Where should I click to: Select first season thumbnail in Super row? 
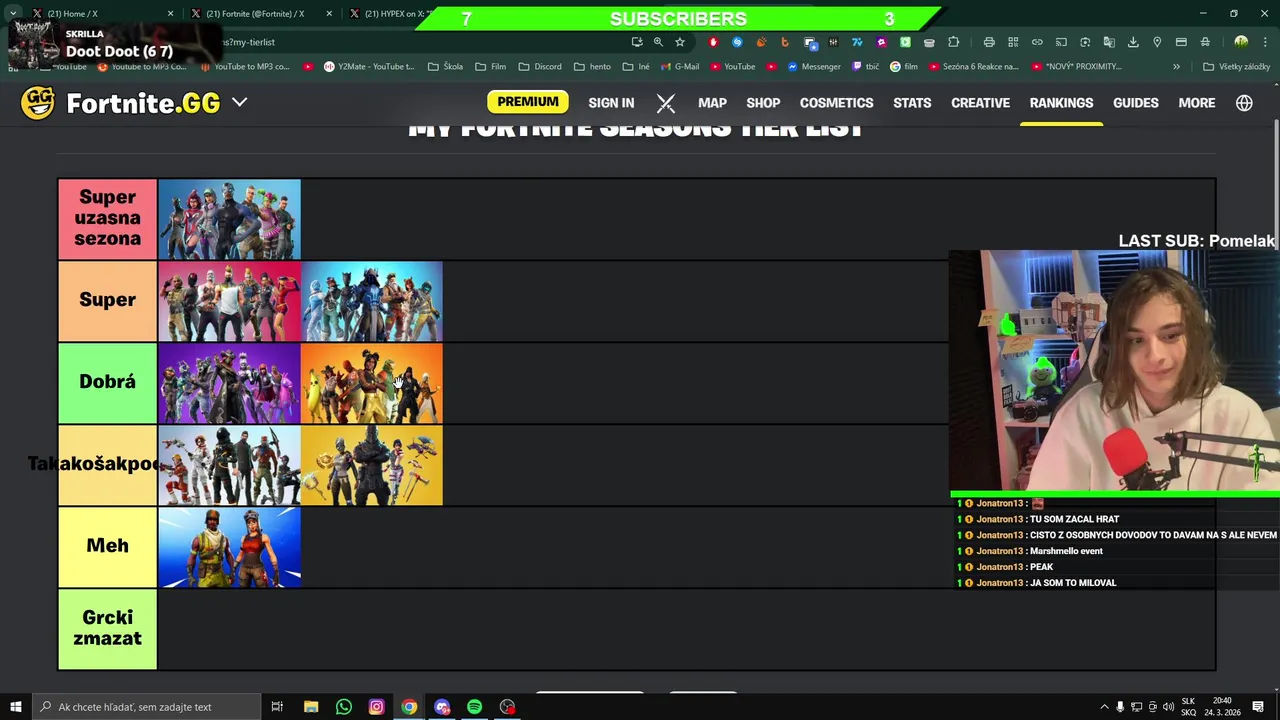coord(229,301)
